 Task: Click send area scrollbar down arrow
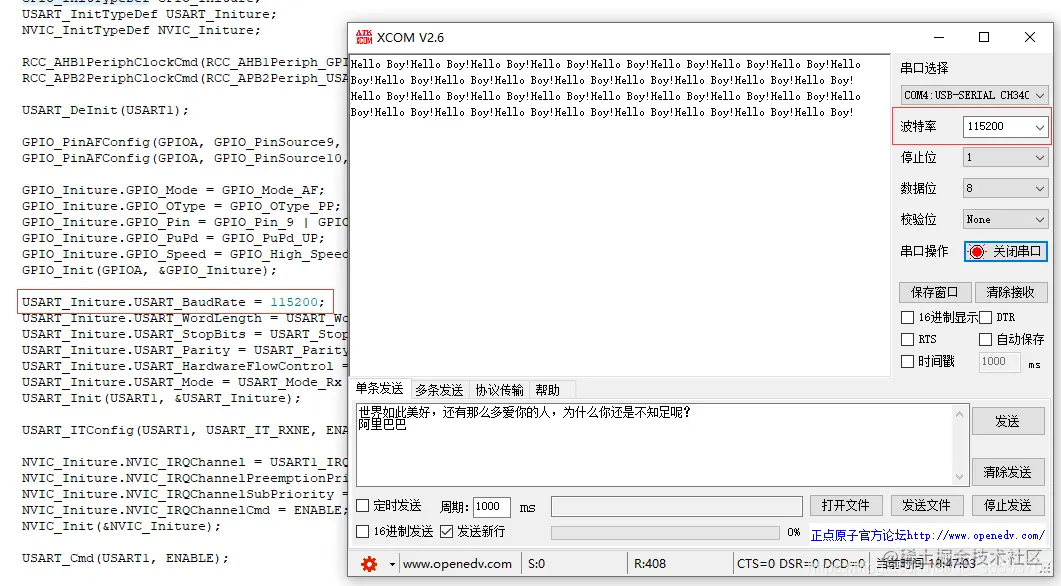[x=960, y=477]
